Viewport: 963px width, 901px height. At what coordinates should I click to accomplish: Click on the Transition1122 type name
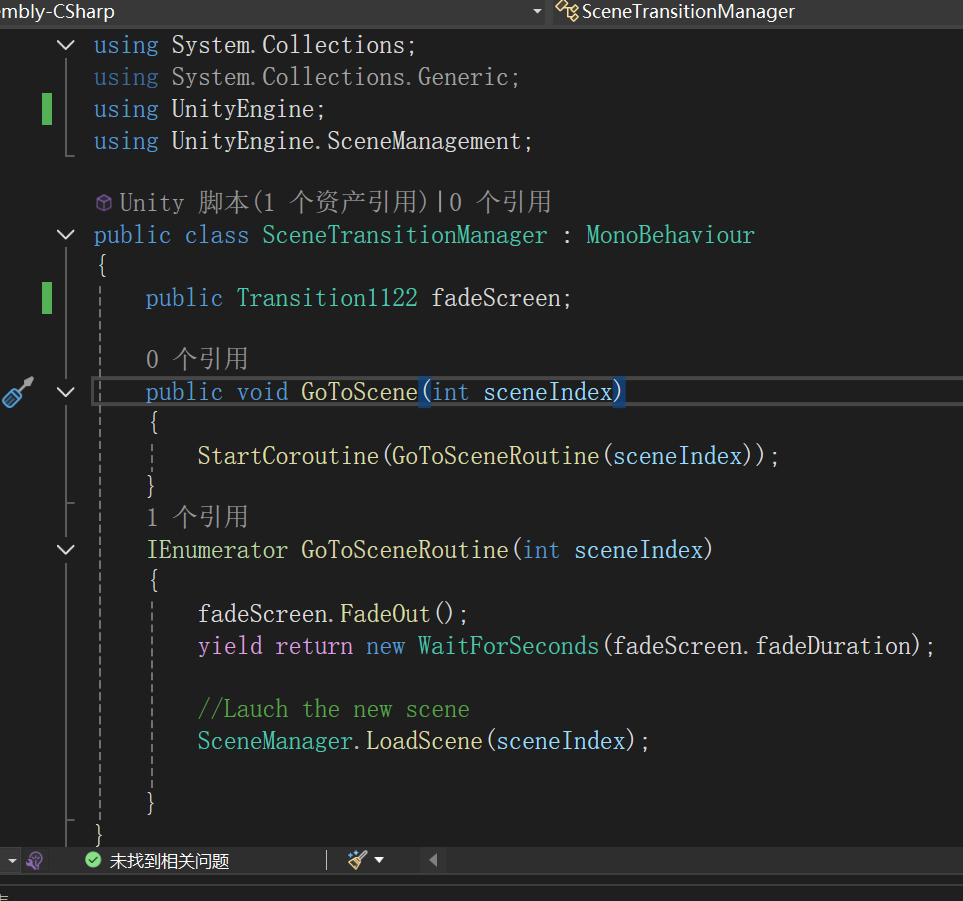327,298
